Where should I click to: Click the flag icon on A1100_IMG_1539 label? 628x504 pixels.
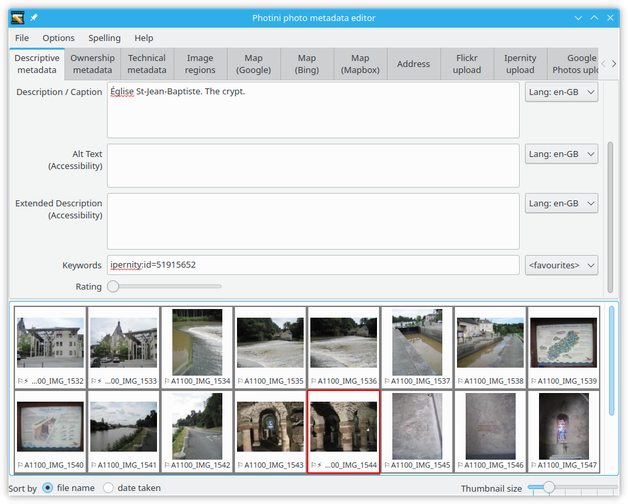coord(533,381)
